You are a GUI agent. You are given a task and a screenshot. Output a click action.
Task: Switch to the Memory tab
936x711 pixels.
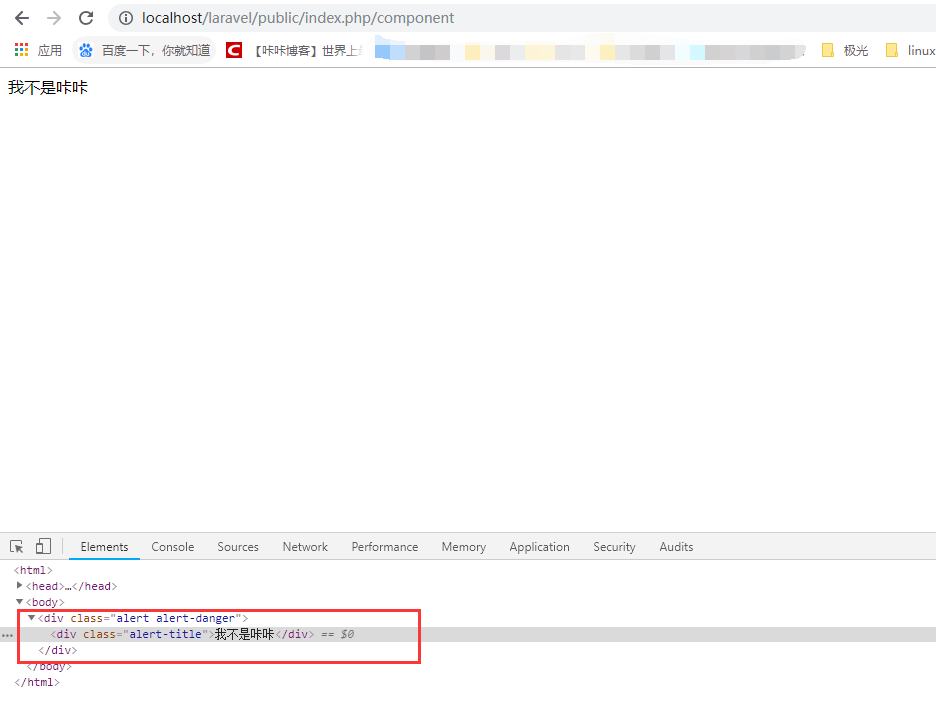coord(464,547)
